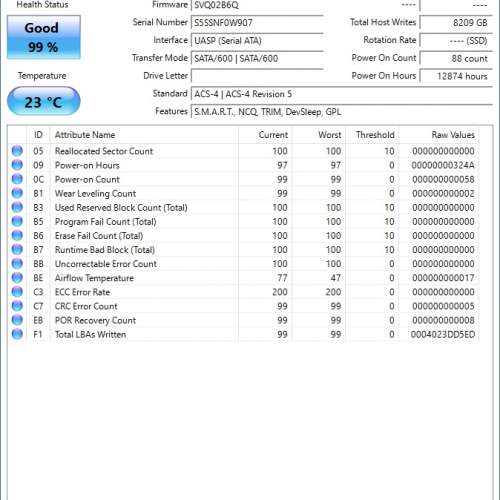The image size is (500, 500).
Task: Click the Current column header
Action: (265, 135)
